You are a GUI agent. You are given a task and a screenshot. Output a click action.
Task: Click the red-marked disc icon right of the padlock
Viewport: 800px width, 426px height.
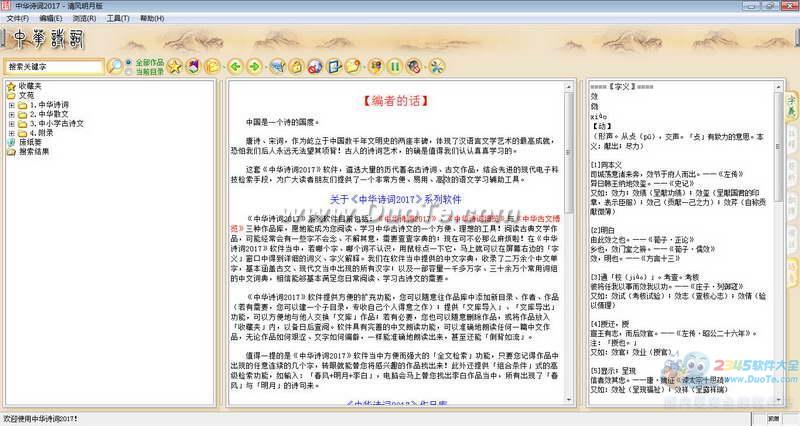[315, 66]
